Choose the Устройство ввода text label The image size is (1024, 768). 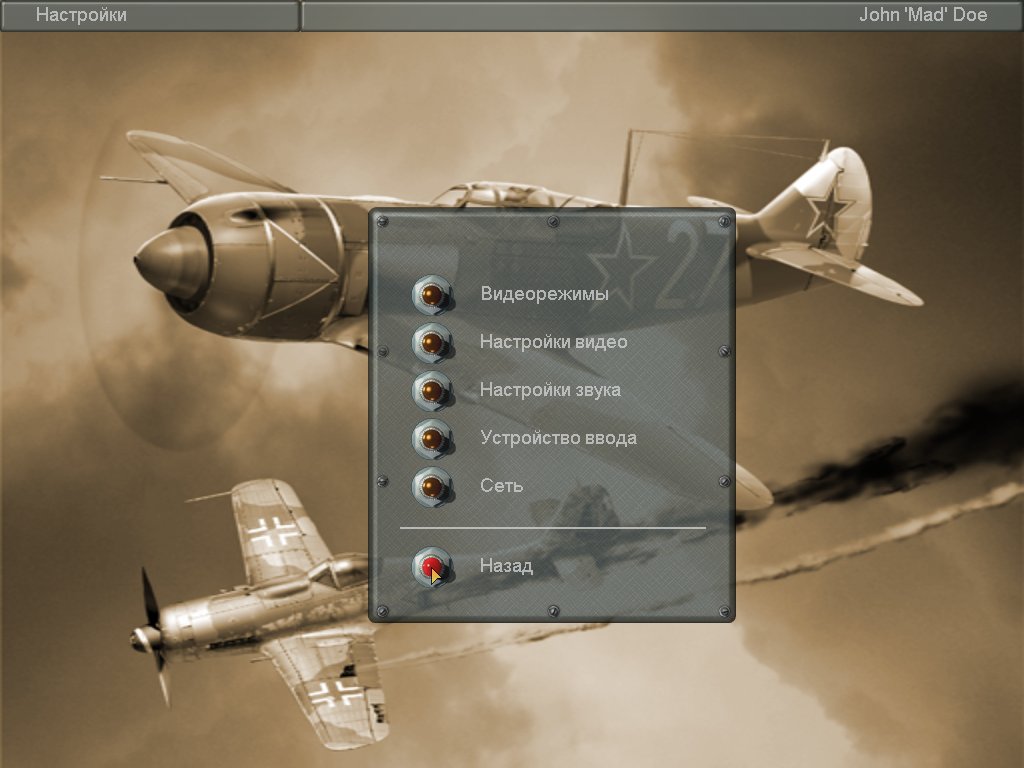558,438
